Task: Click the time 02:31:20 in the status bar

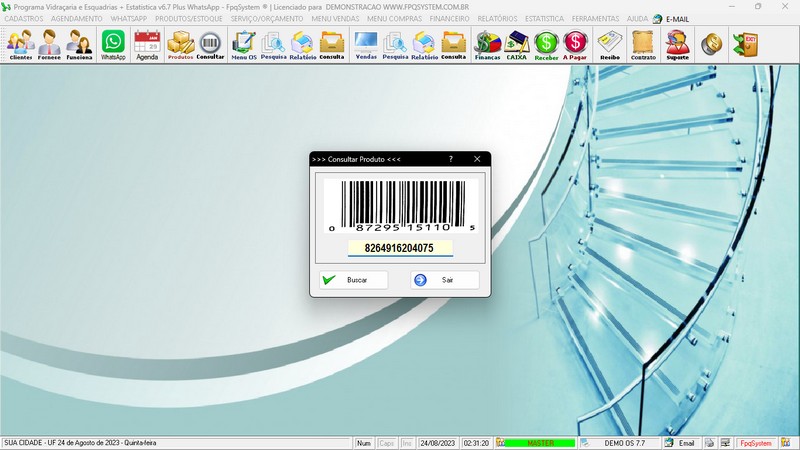Action: pyautogui.click(x=476, y=443)
